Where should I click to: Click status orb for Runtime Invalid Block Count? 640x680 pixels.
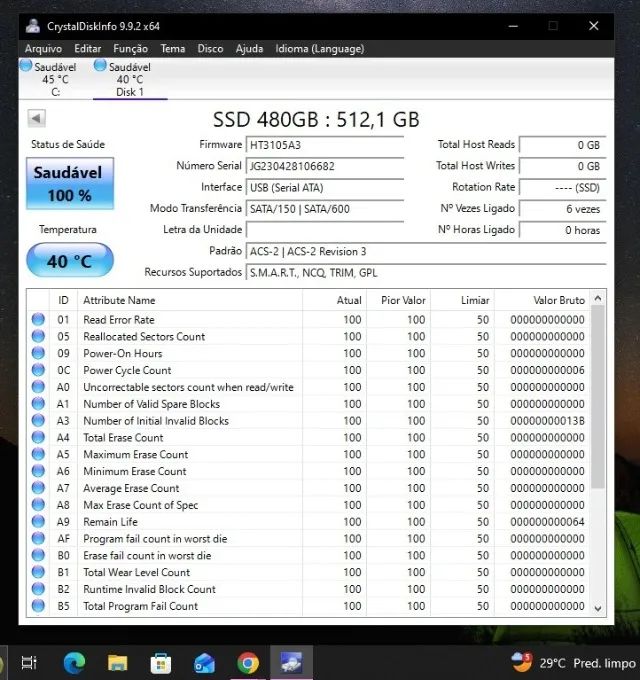38,589
